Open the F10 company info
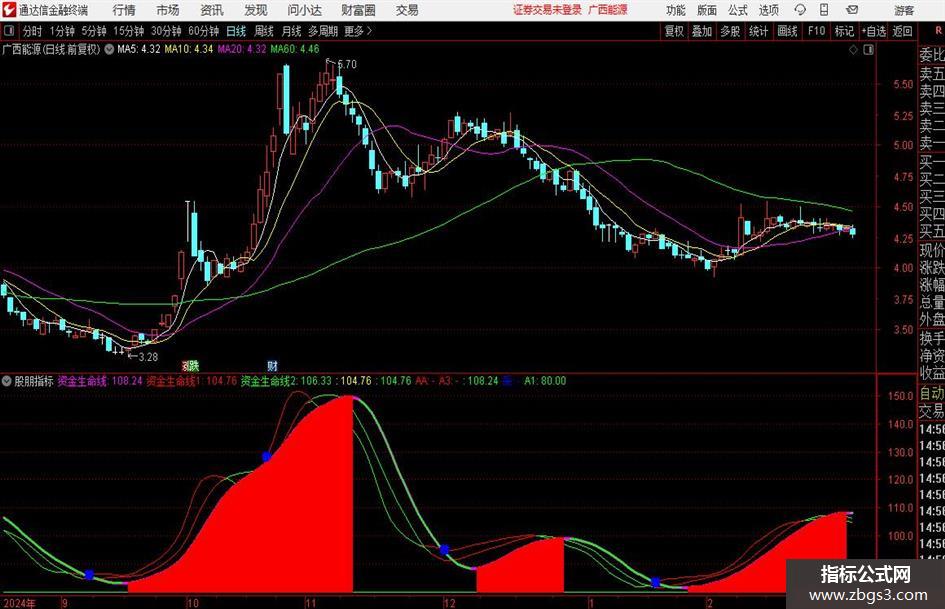 click(x=816, y=31)
